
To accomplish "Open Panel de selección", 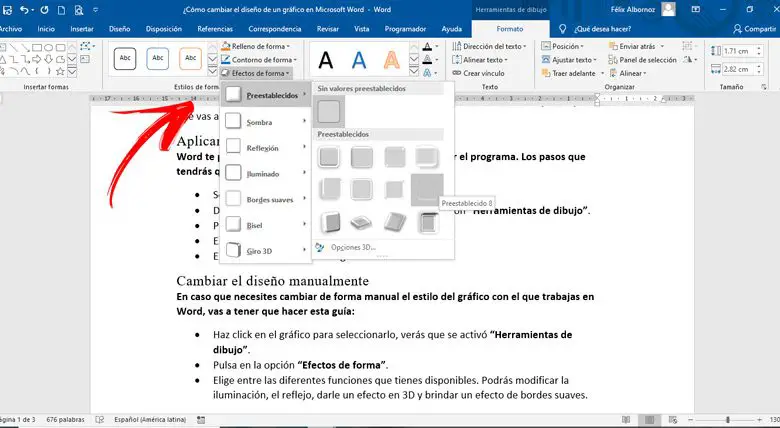I will tap(643, 60).
